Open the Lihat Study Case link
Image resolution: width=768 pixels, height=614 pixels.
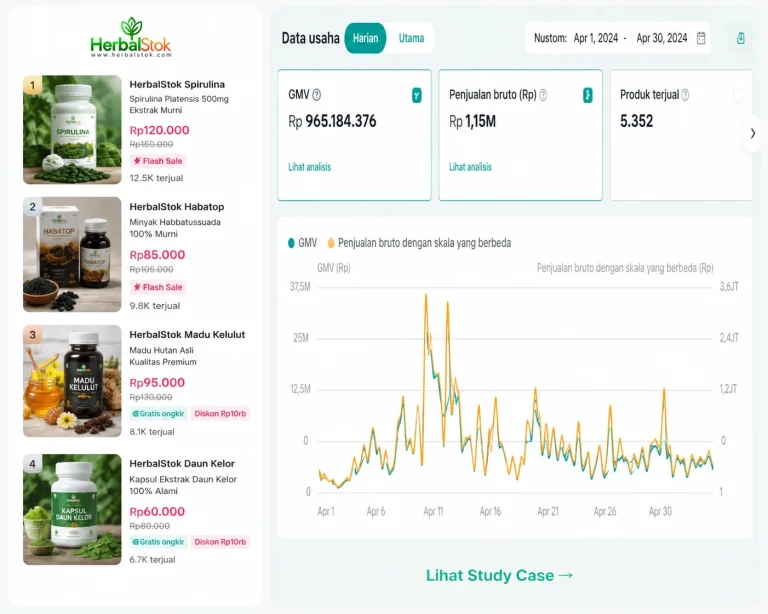499,575
